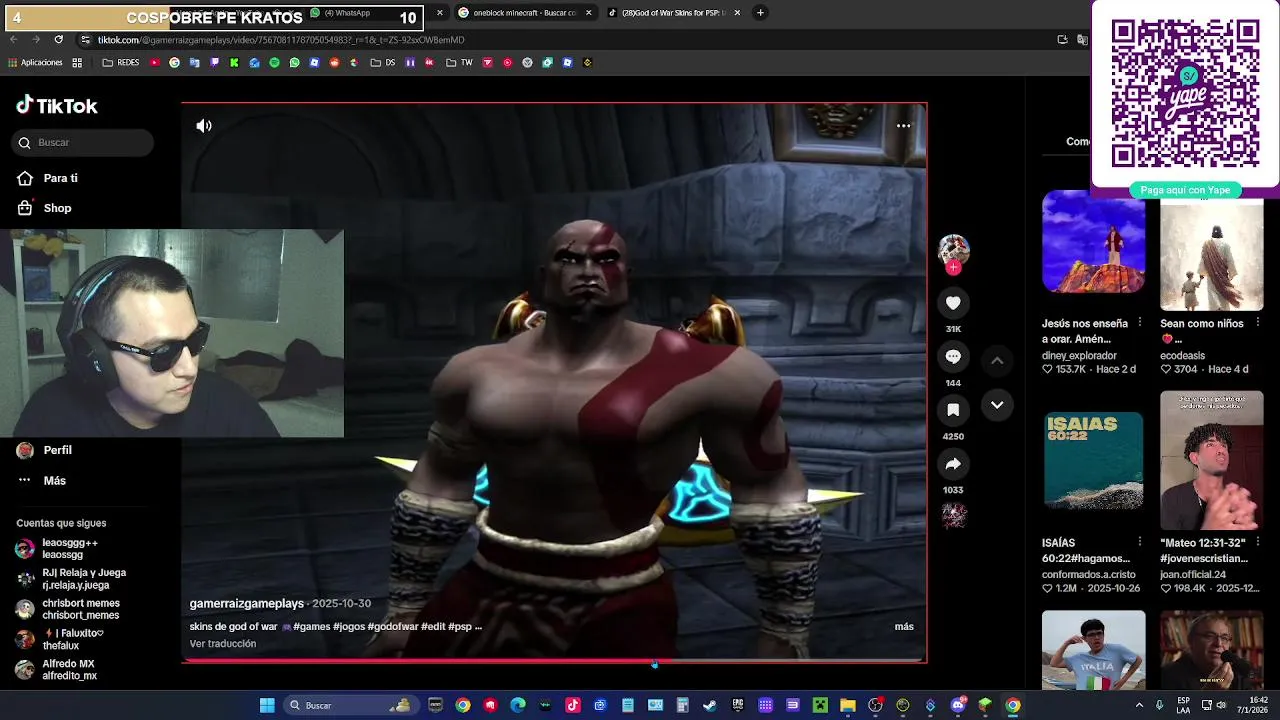This screenshot has height=720, width=1280.
Task: Open File Explorer from the taskbar
Action: (x=848, y=705)
